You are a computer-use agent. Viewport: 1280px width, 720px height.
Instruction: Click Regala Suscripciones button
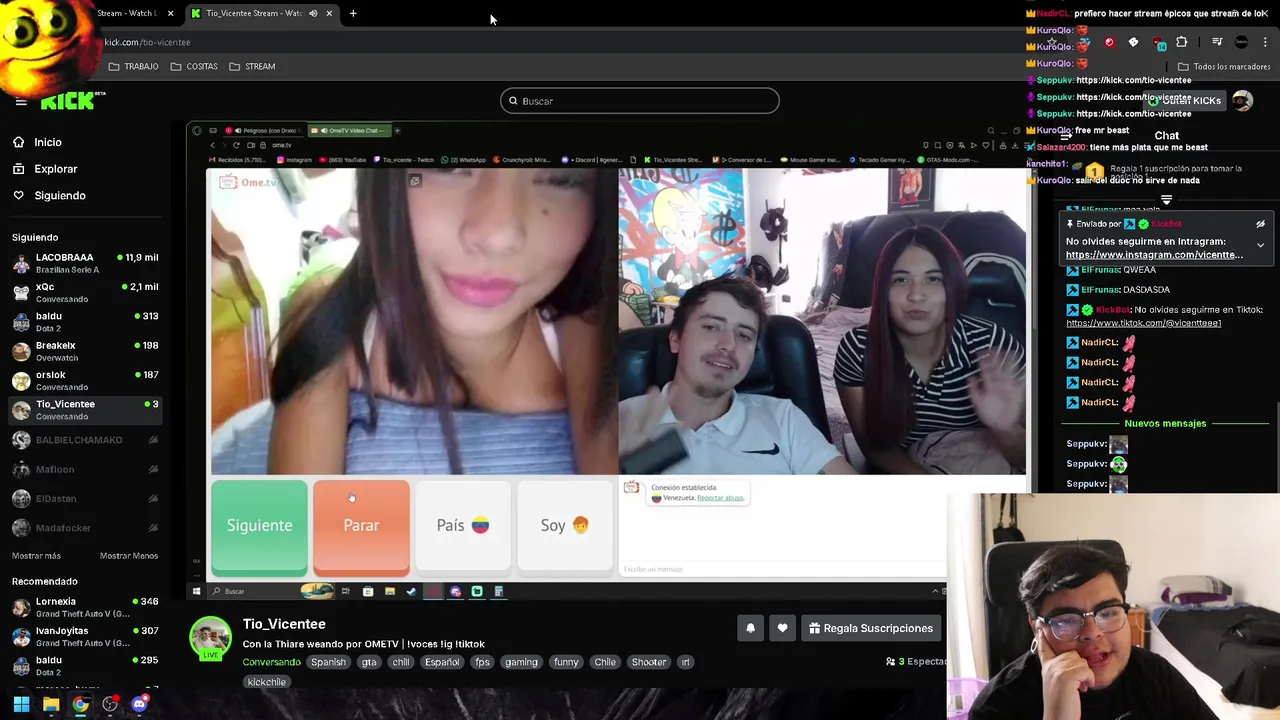[x=871, y=628]
